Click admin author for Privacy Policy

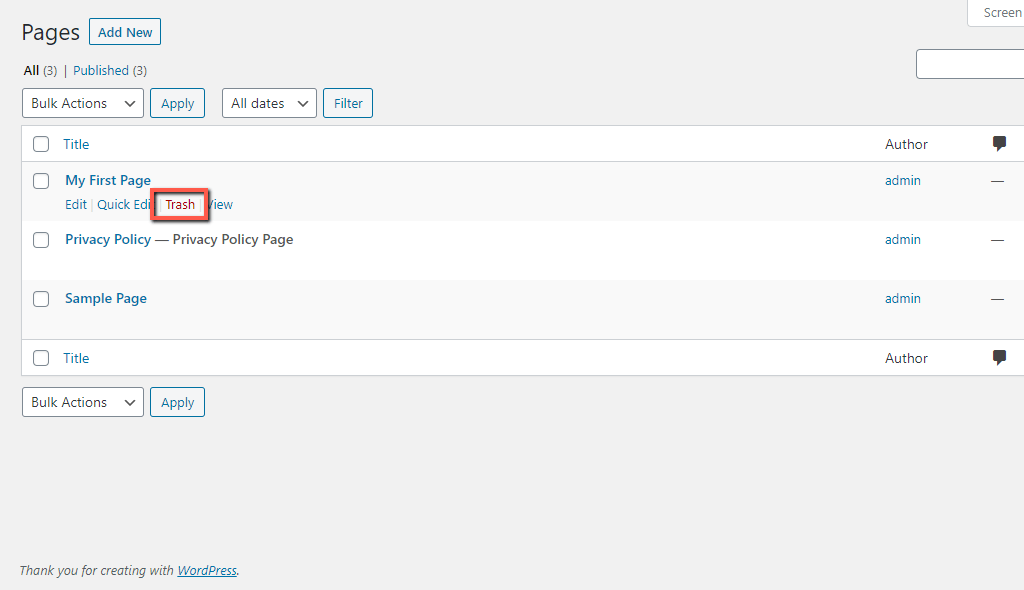903,239
